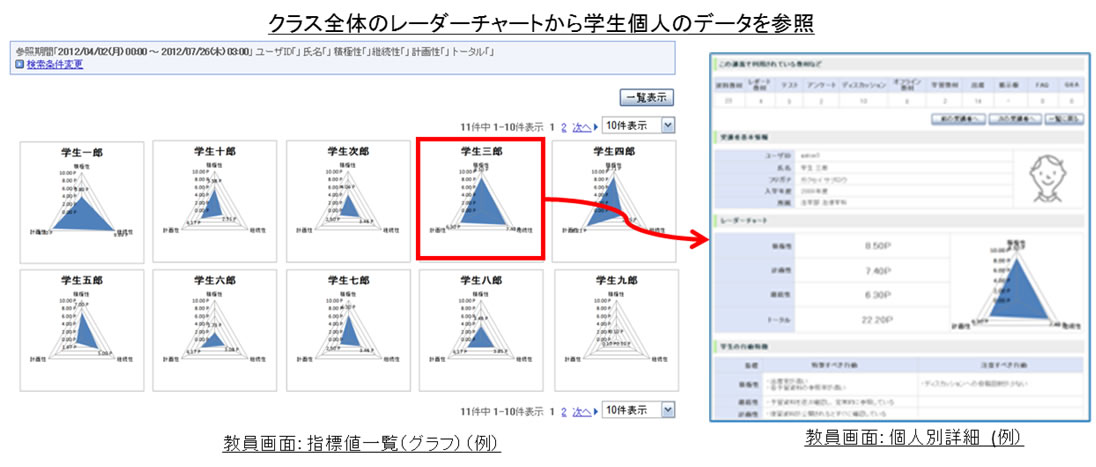Click the 検索条件変更 arrow icon
The width and height of the screenshot is (1096, 467).
pos(19,65)
